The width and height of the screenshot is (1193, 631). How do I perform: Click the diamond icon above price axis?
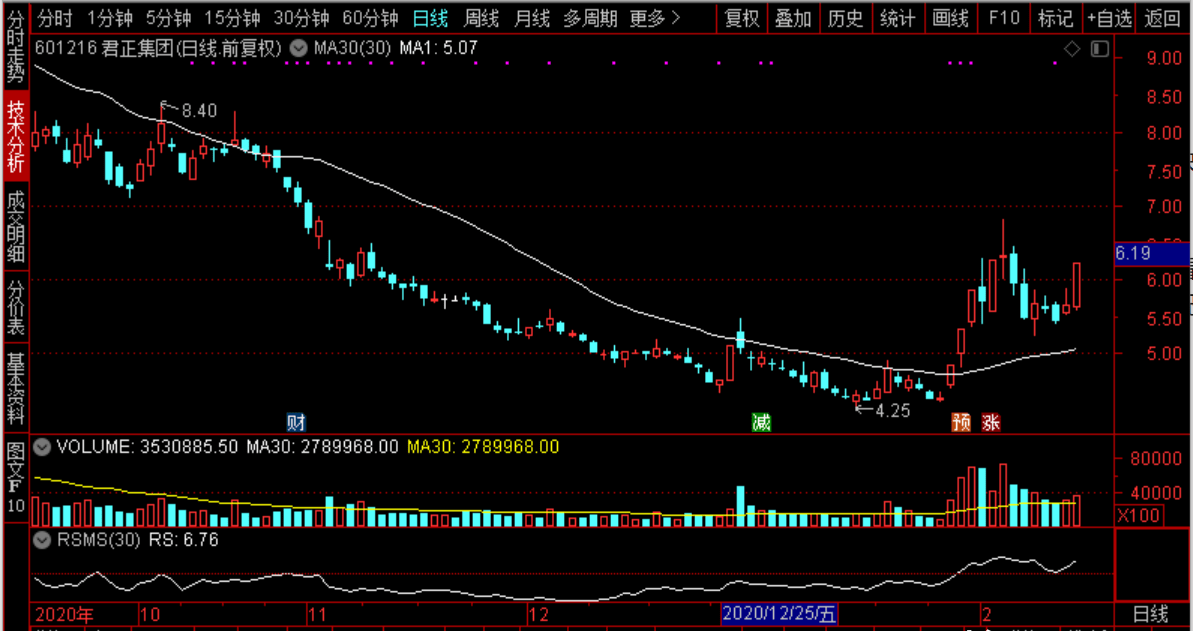coord(1072,49)
